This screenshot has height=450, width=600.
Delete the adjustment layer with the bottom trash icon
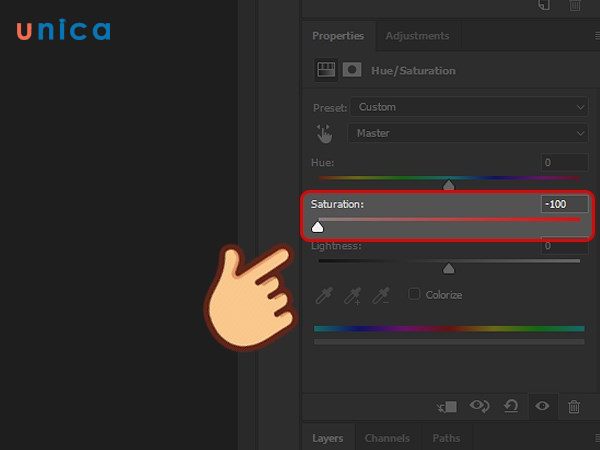574,406
